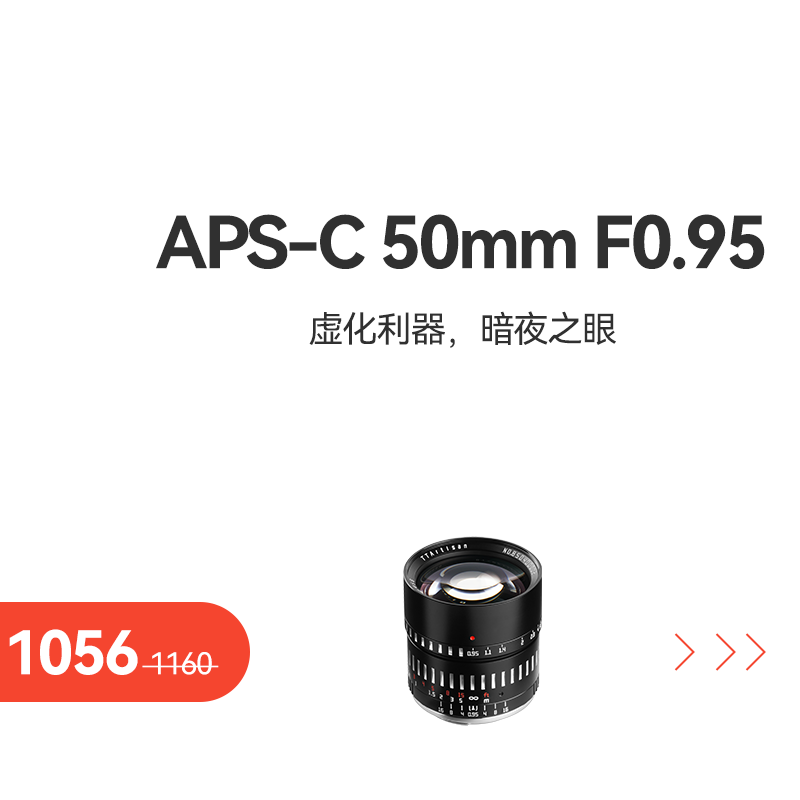
Task: Click the F0.95 text in headline
Action: point(680,242)
